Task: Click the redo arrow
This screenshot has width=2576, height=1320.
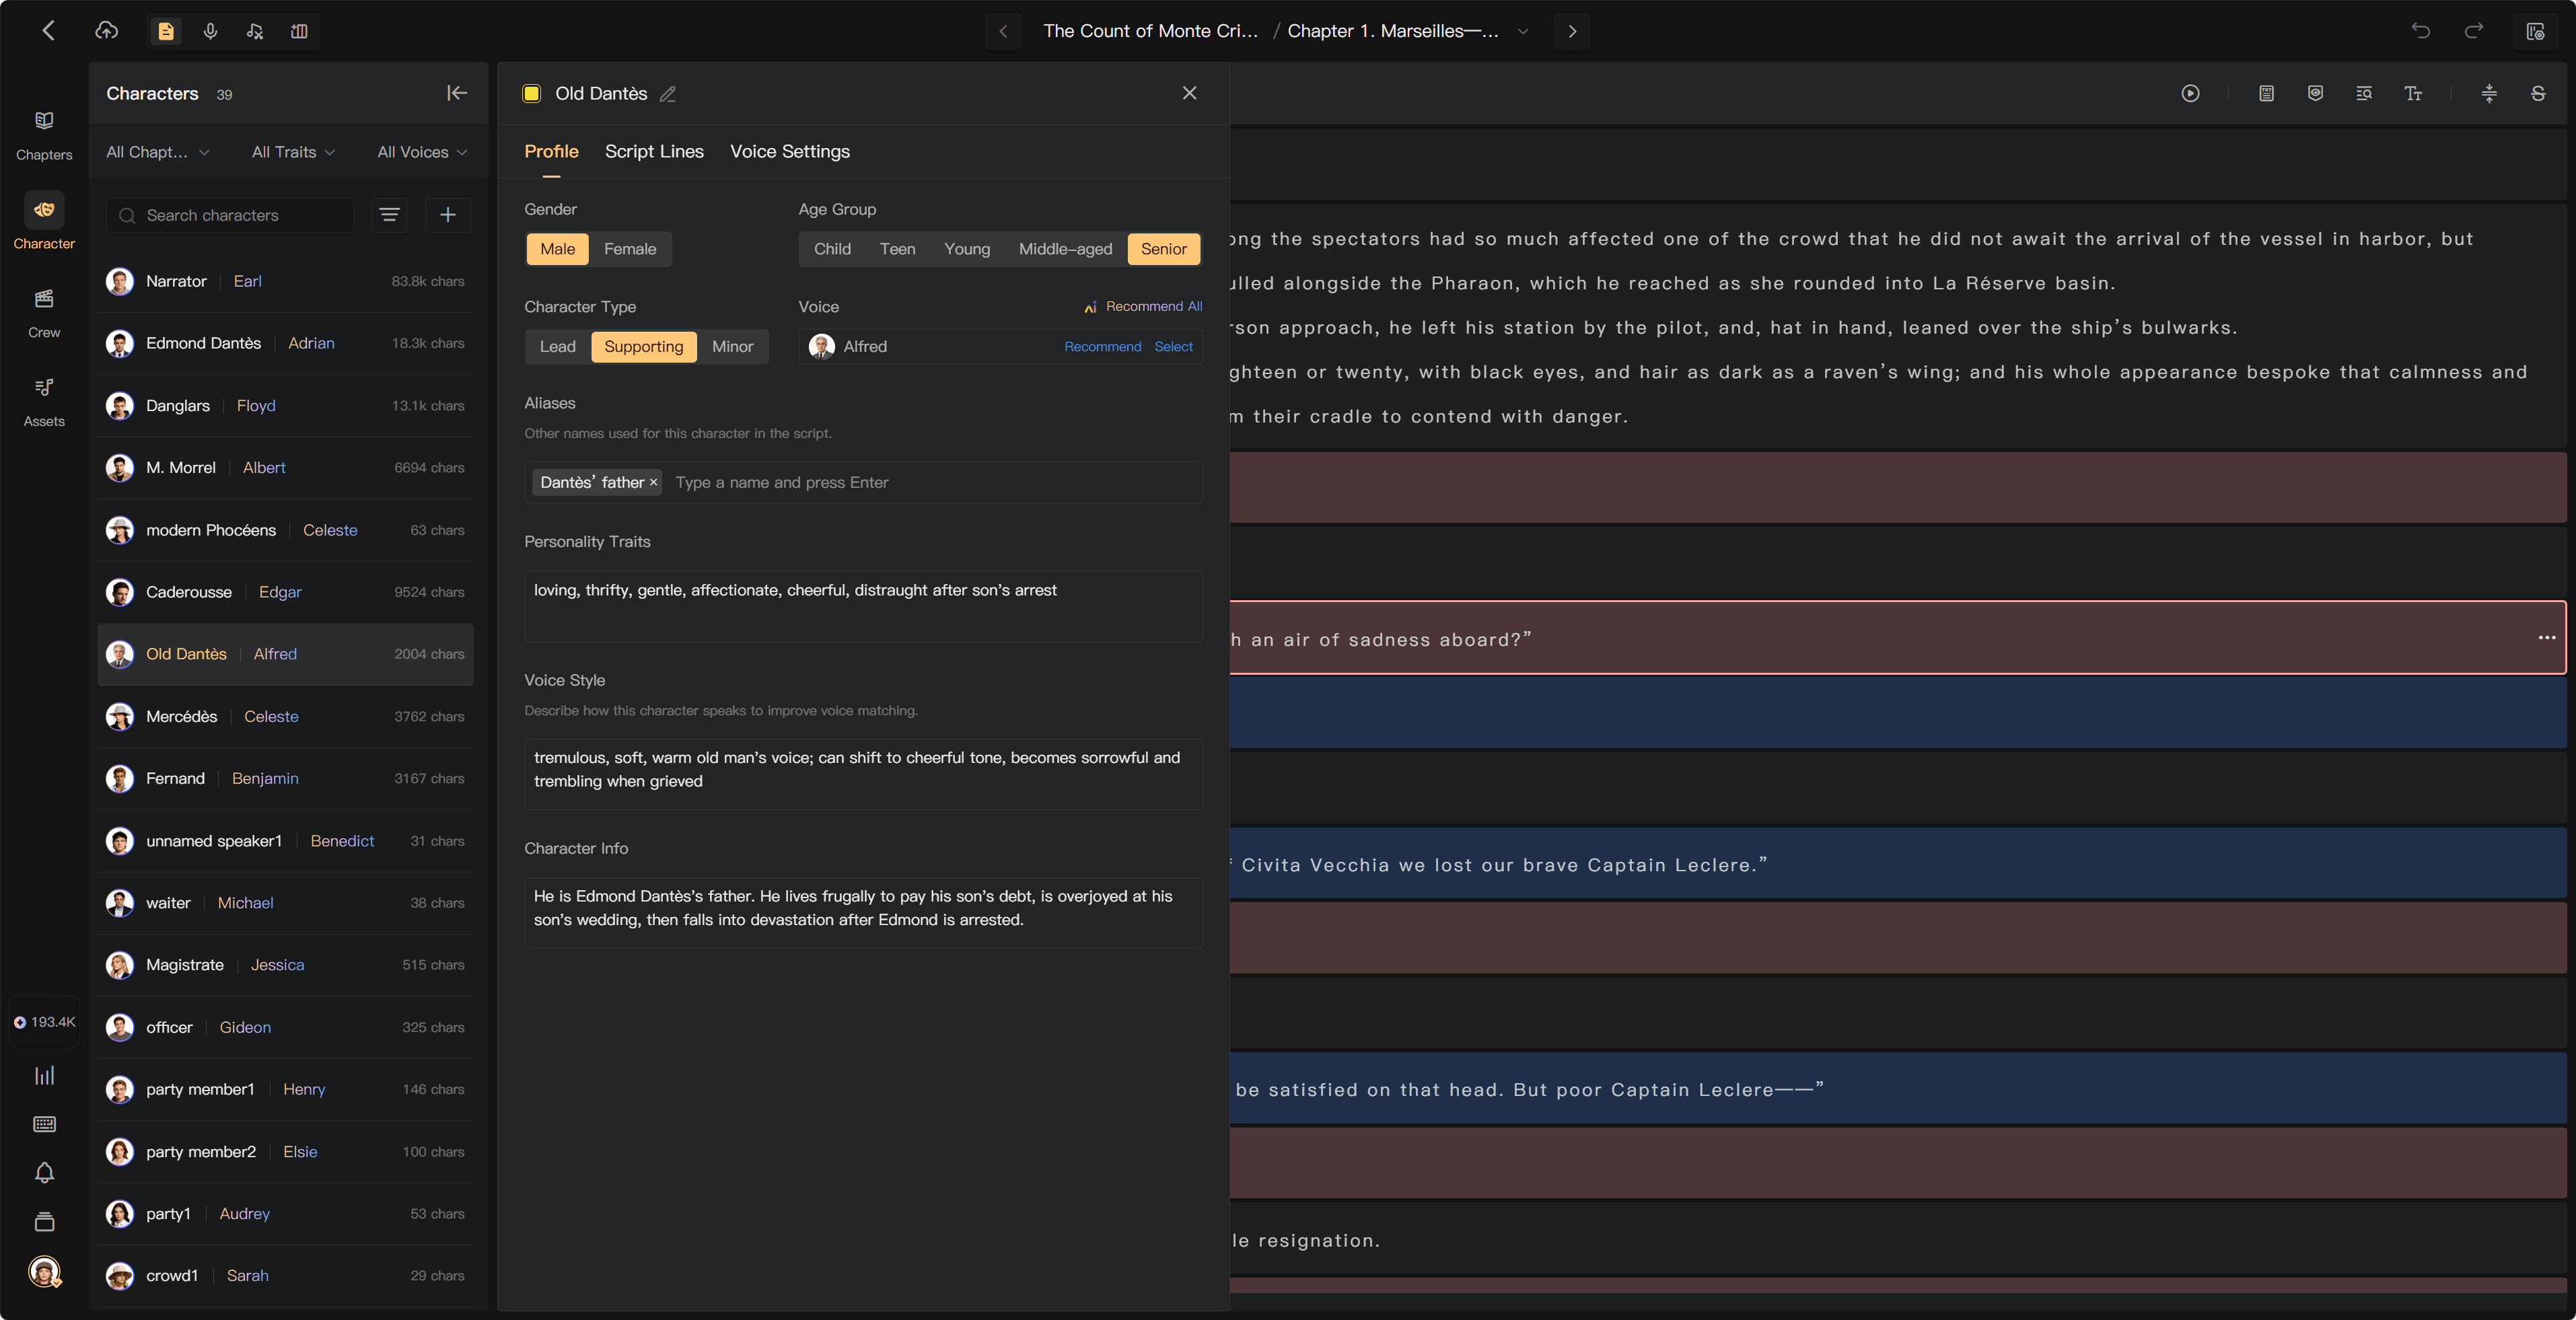Action: [x=2474, y=31]
